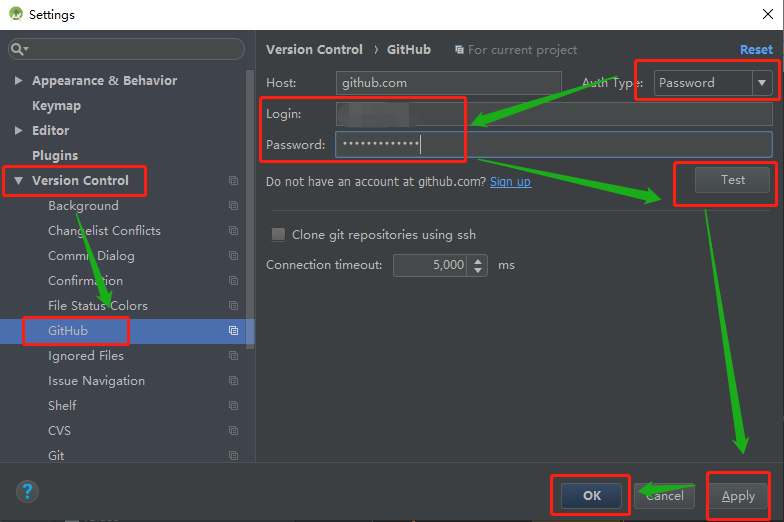Screen dimensions: 784x522
Task: Click project-level icon beside GitHub row
Action: pos(234,330)
